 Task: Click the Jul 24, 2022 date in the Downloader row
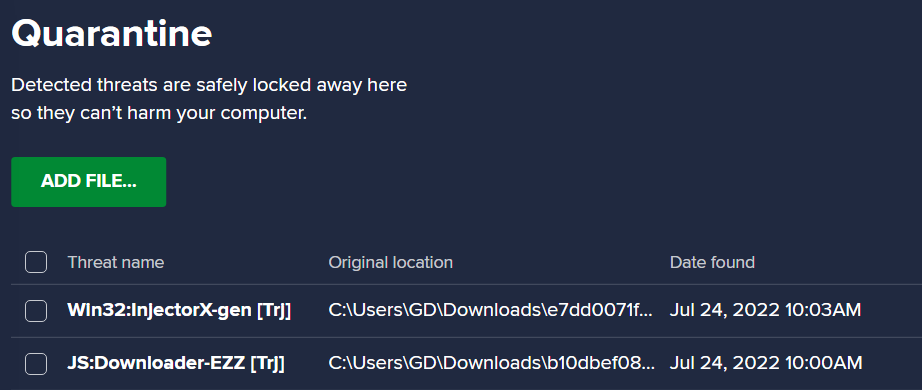click(x=724, y=363)
